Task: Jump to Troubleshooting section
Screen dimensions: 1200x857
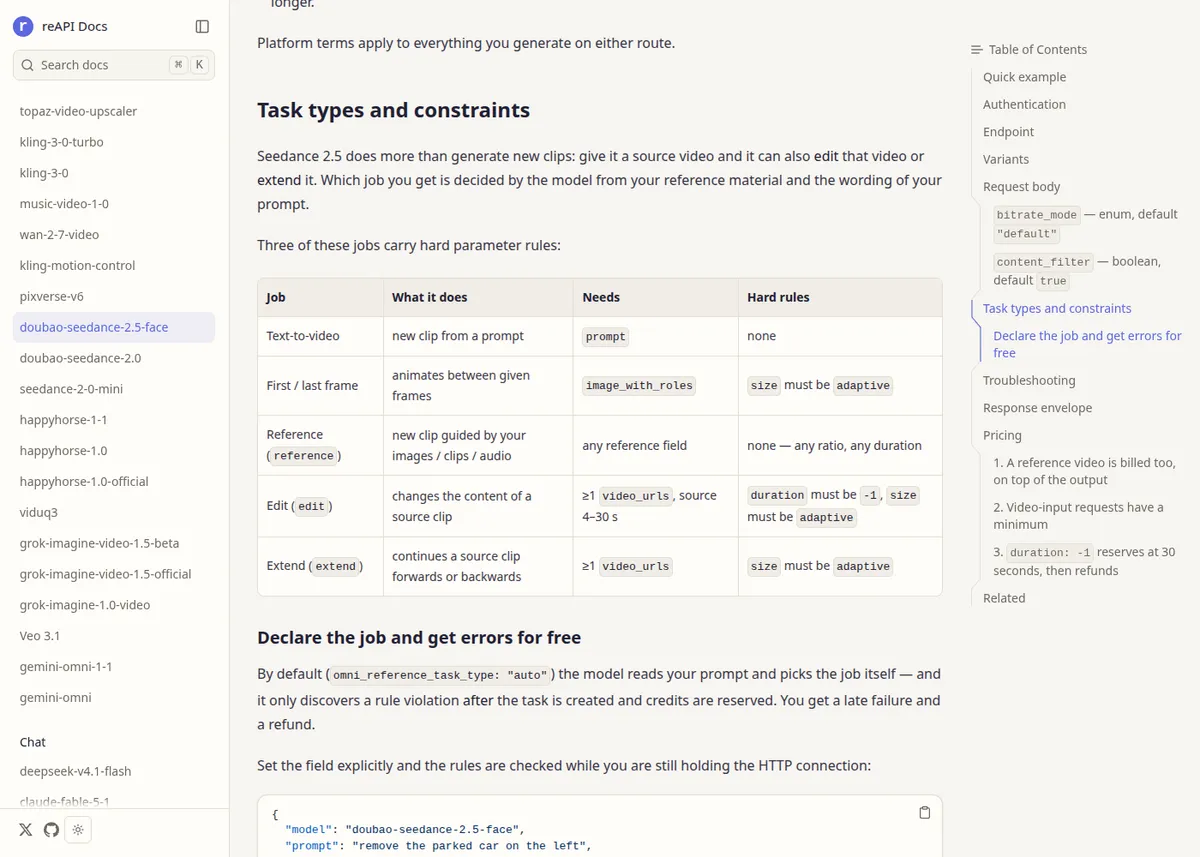Action: coord(1029,381)
